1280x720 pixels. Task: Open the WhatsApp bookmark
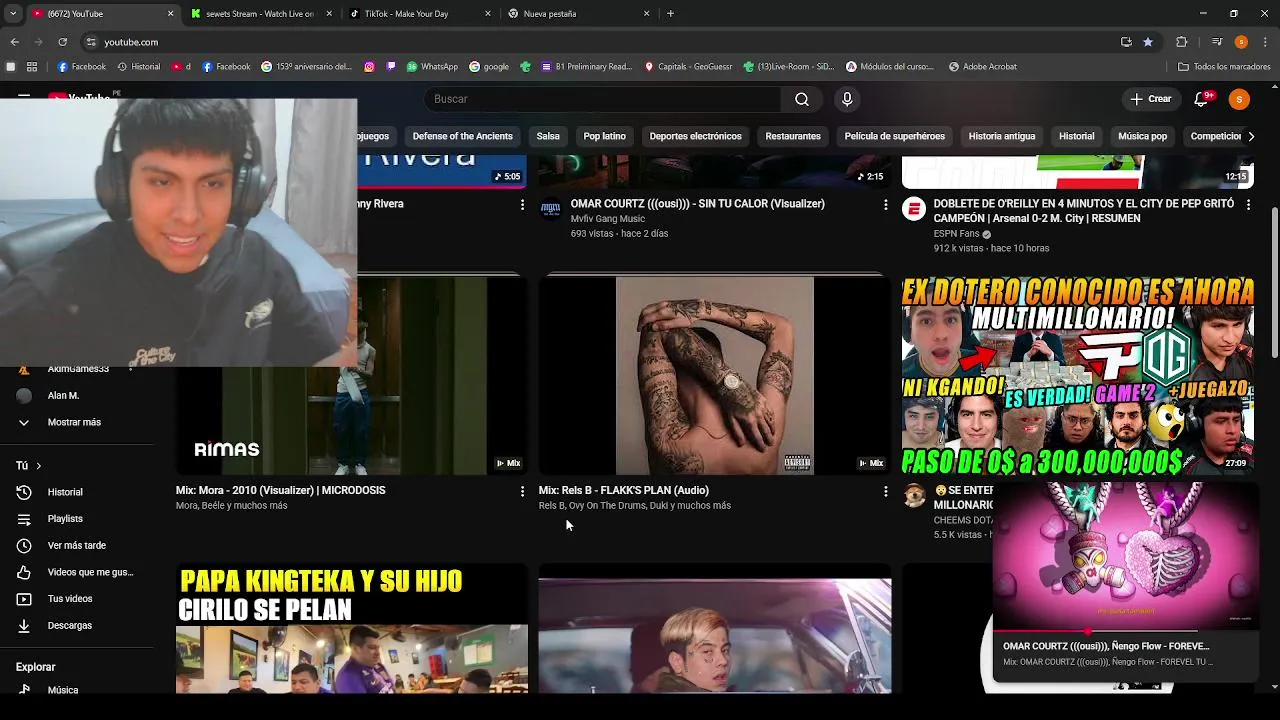432,67
